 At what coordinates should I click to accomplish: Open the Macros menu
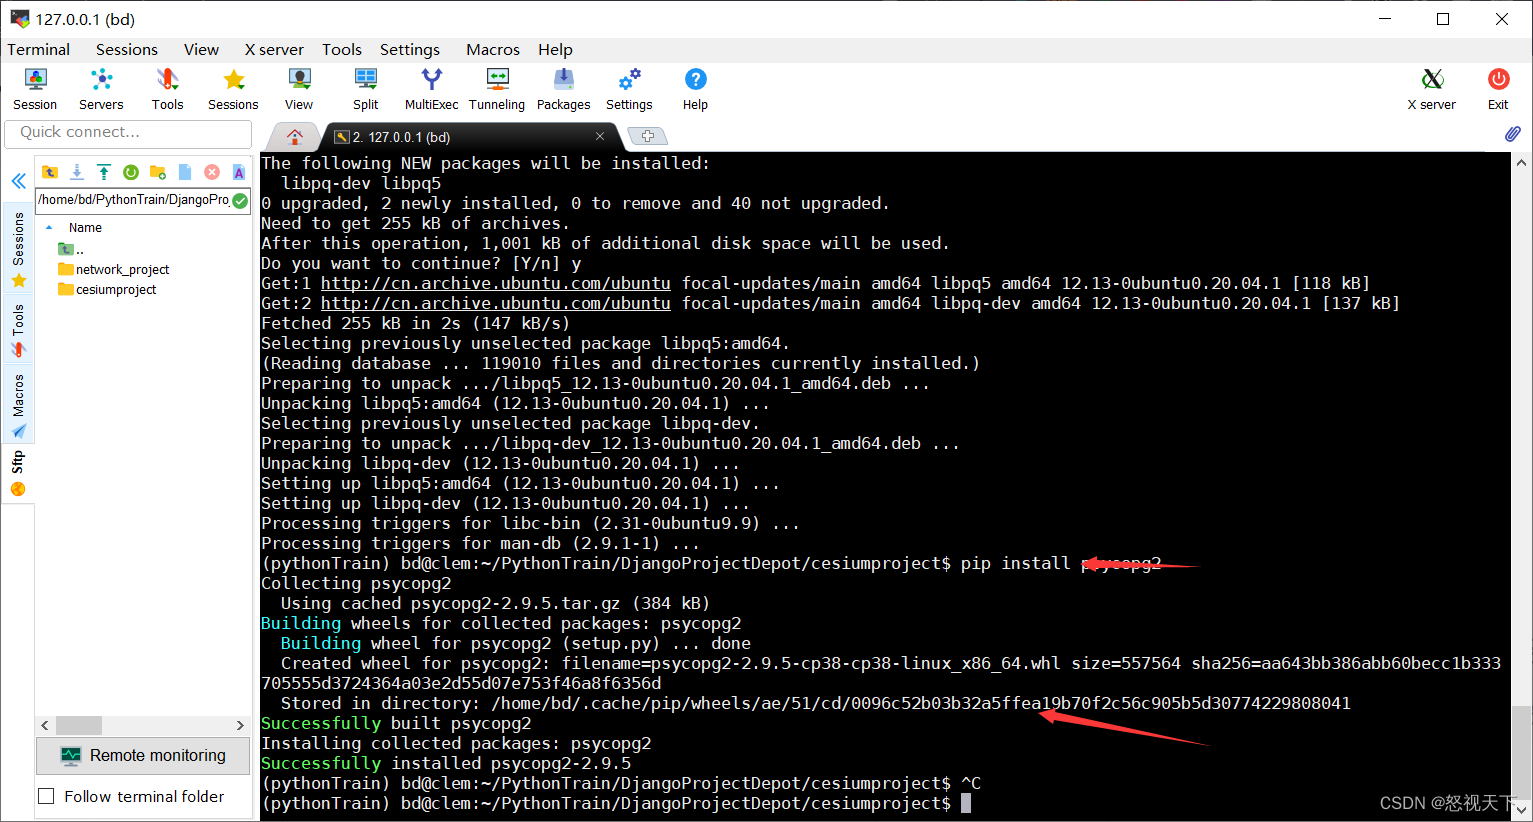point(492,49)
